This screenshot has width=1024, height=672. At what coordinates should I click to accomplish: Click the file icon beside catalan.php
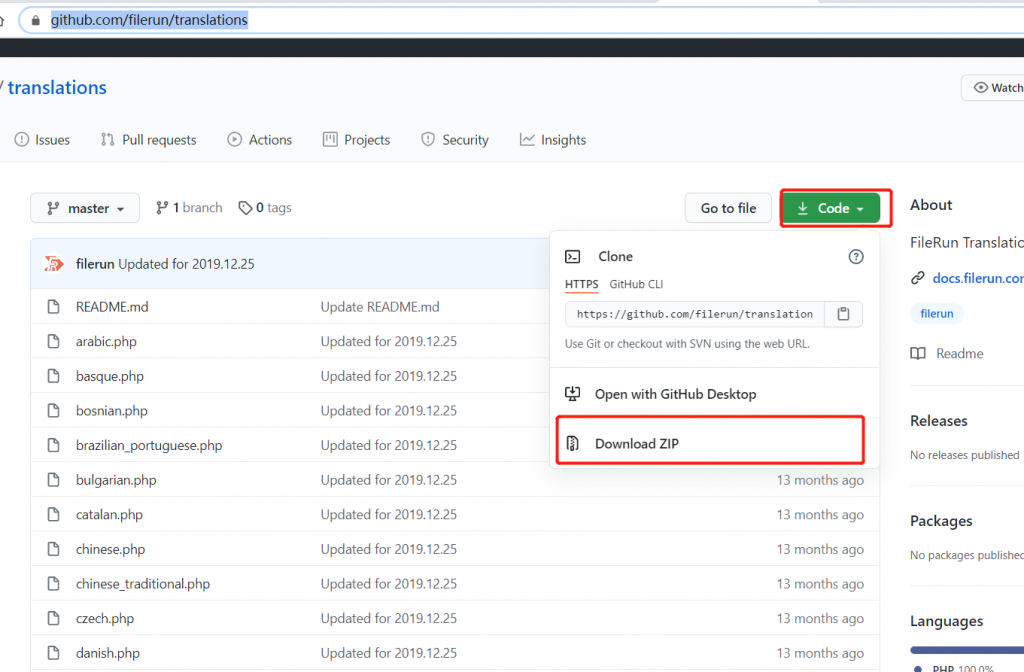pos(54,515)
